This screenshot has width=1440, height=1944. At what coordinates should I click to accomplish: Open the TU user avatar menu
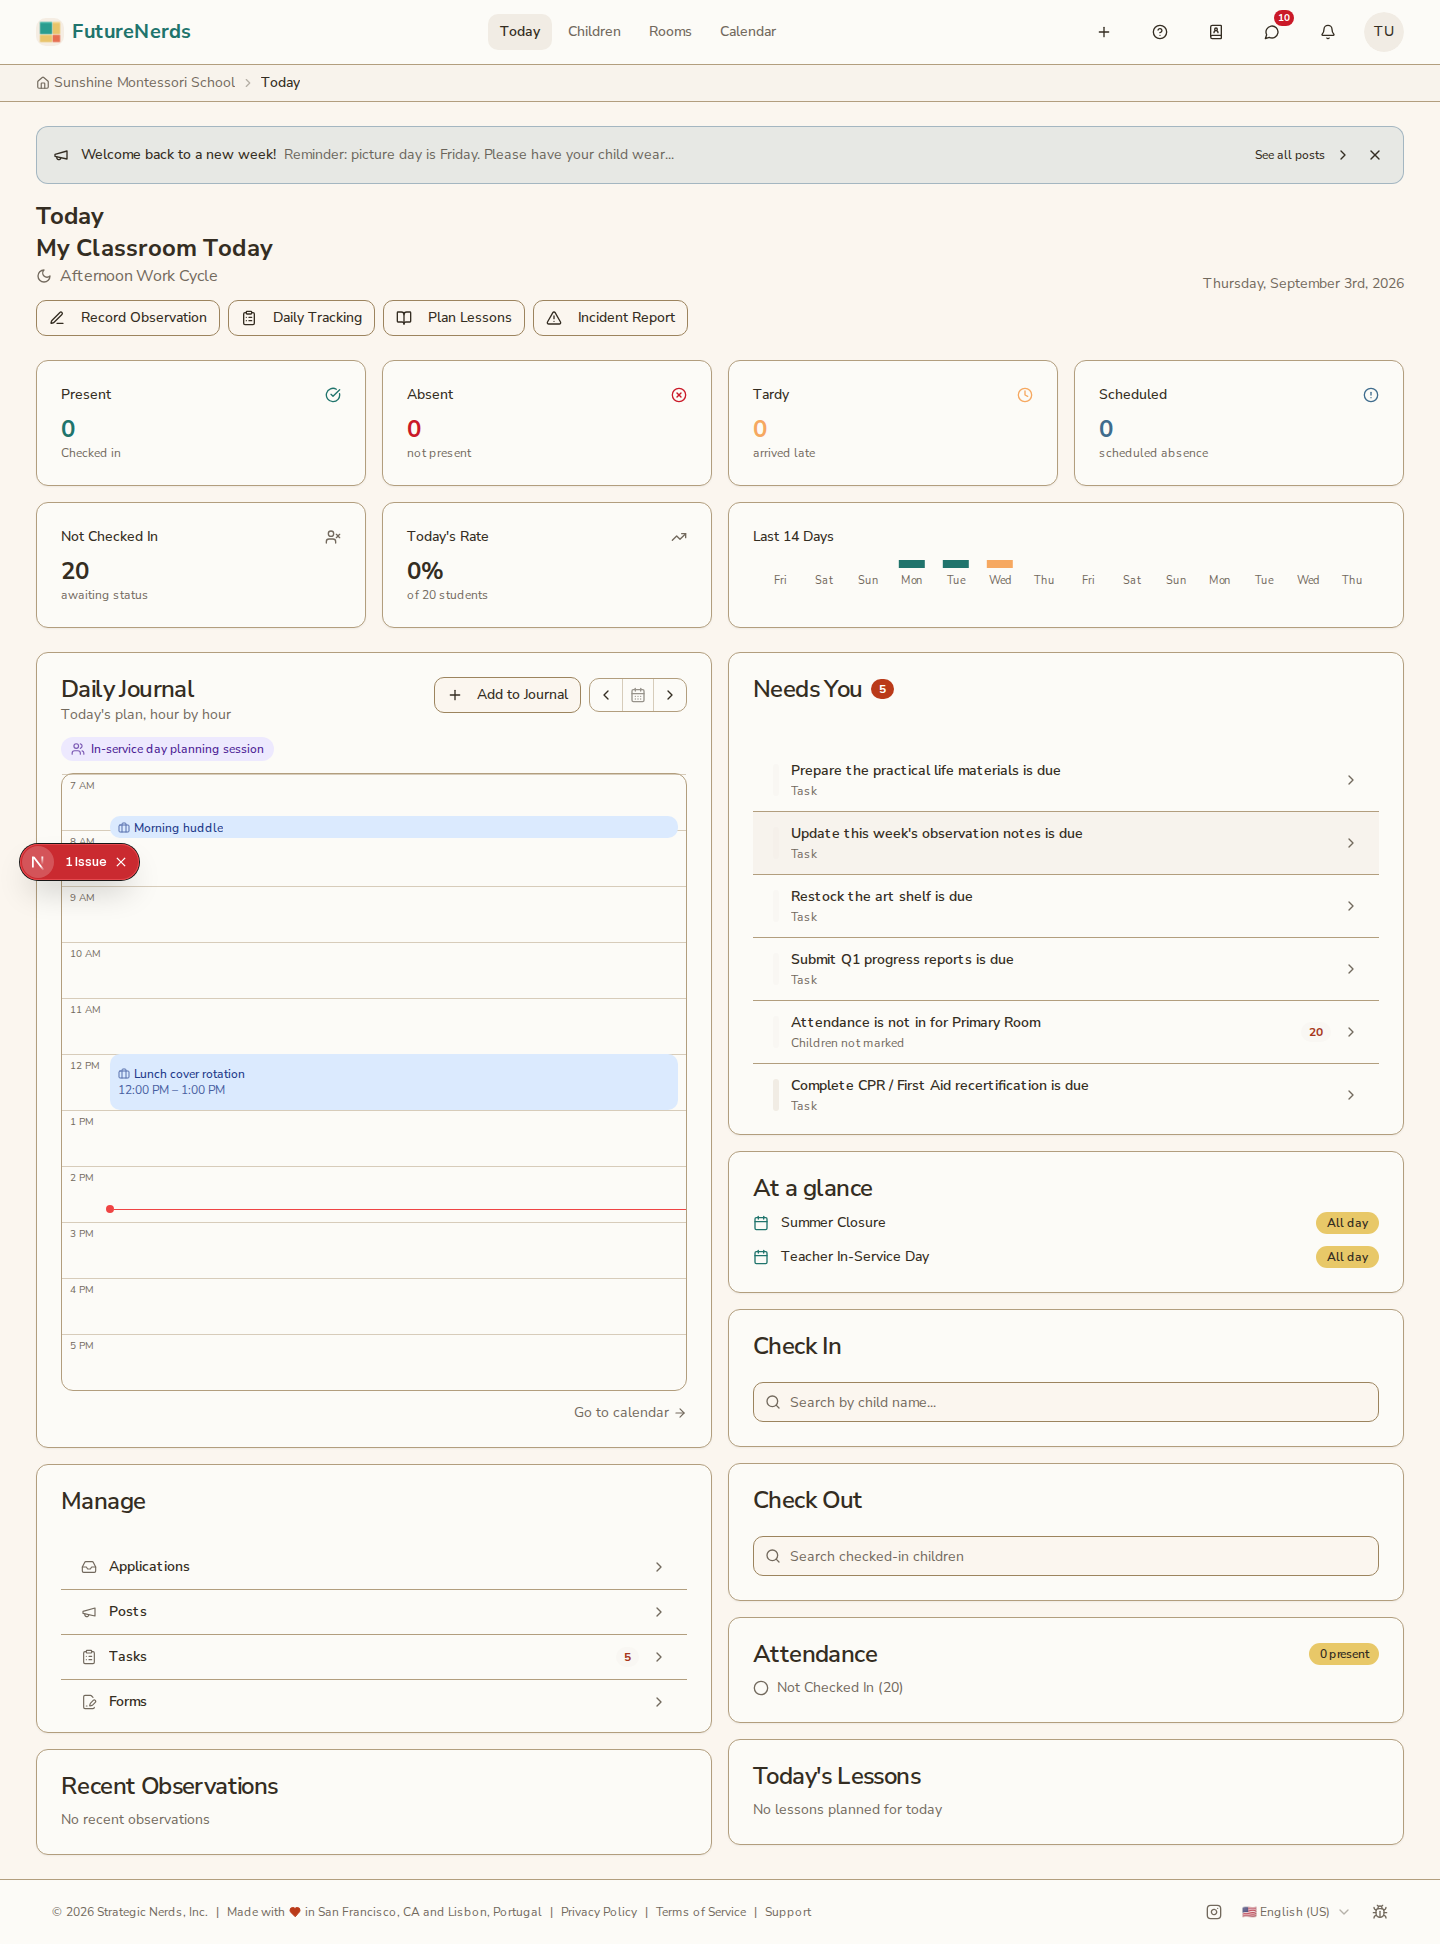click(1384, 32)
